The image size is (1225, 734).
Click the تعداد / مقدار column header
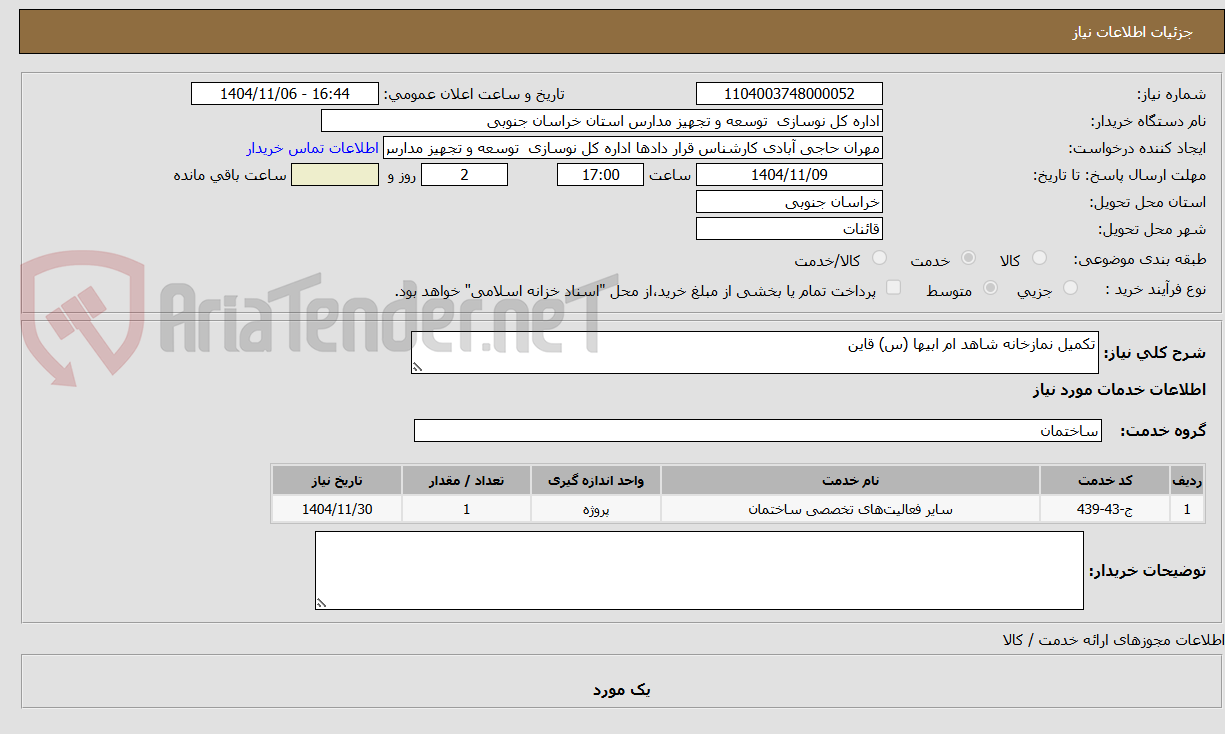(x=466, y=481)
